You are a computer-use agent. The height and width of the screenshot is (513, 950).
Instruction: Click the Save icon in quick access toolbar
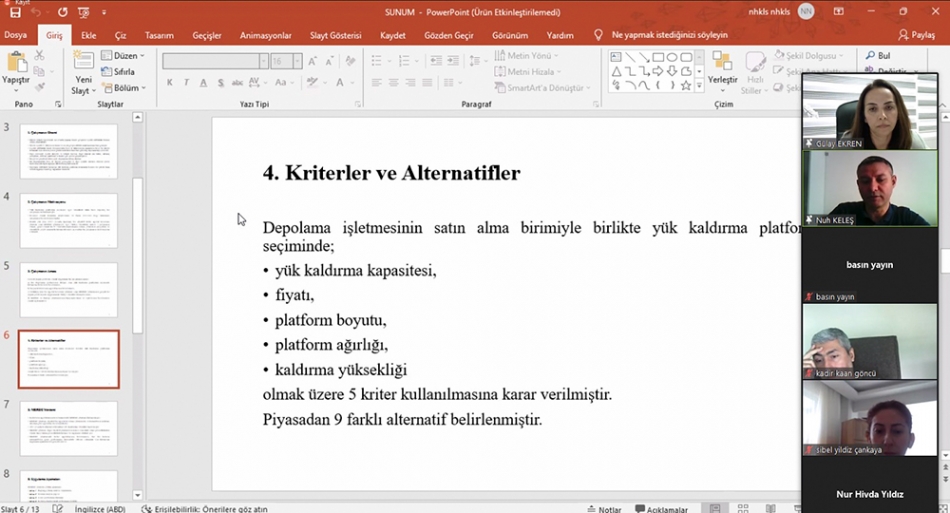tap(15, 12)
